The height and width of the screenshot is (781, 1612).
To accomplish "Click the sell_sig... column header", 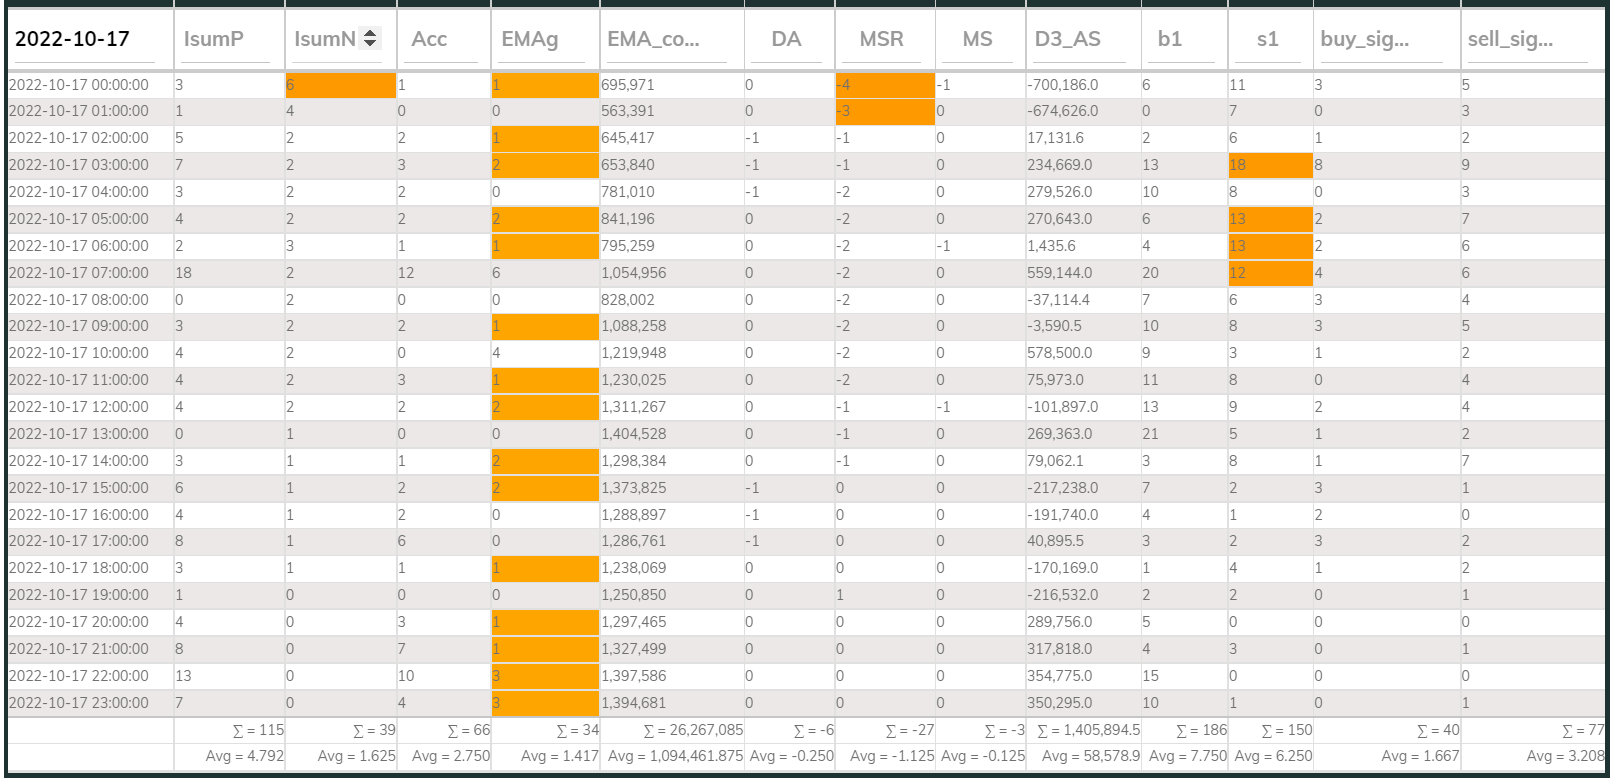I will pos(1510,39).
